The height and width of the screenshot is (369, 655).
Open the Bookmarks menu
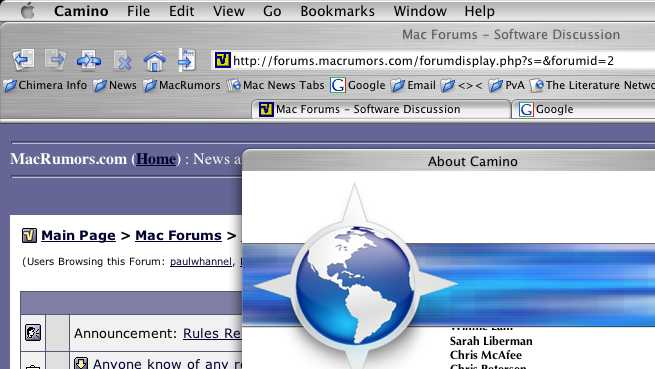pyautogui.click(x=338, y=11)
